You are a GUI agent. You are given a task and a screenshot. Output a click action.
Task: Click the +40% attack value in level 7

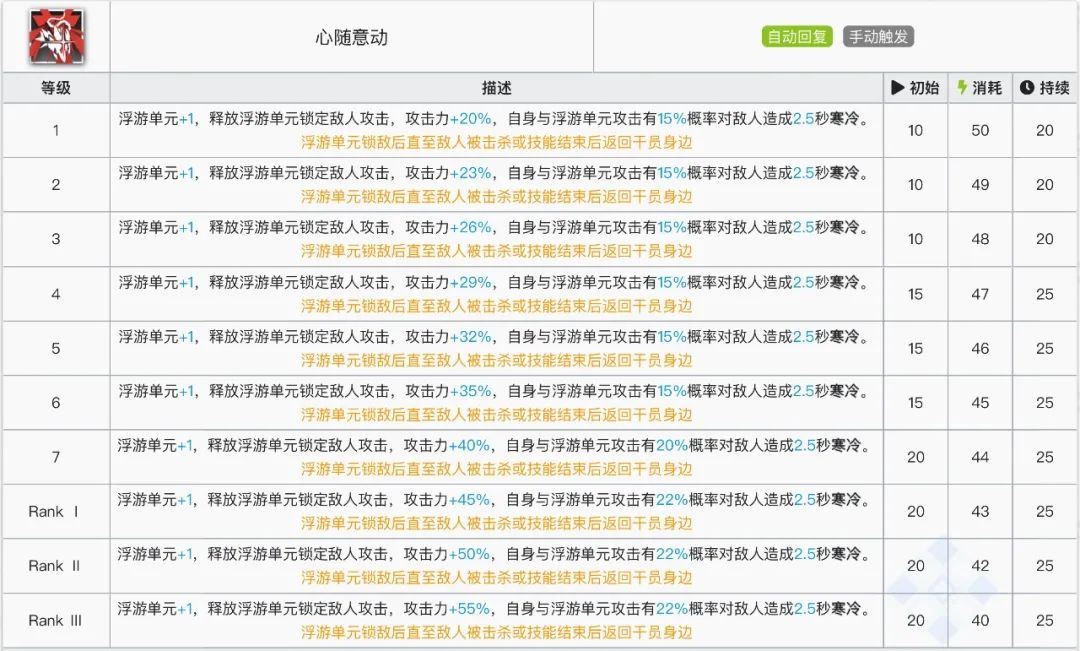pos(469,446)
